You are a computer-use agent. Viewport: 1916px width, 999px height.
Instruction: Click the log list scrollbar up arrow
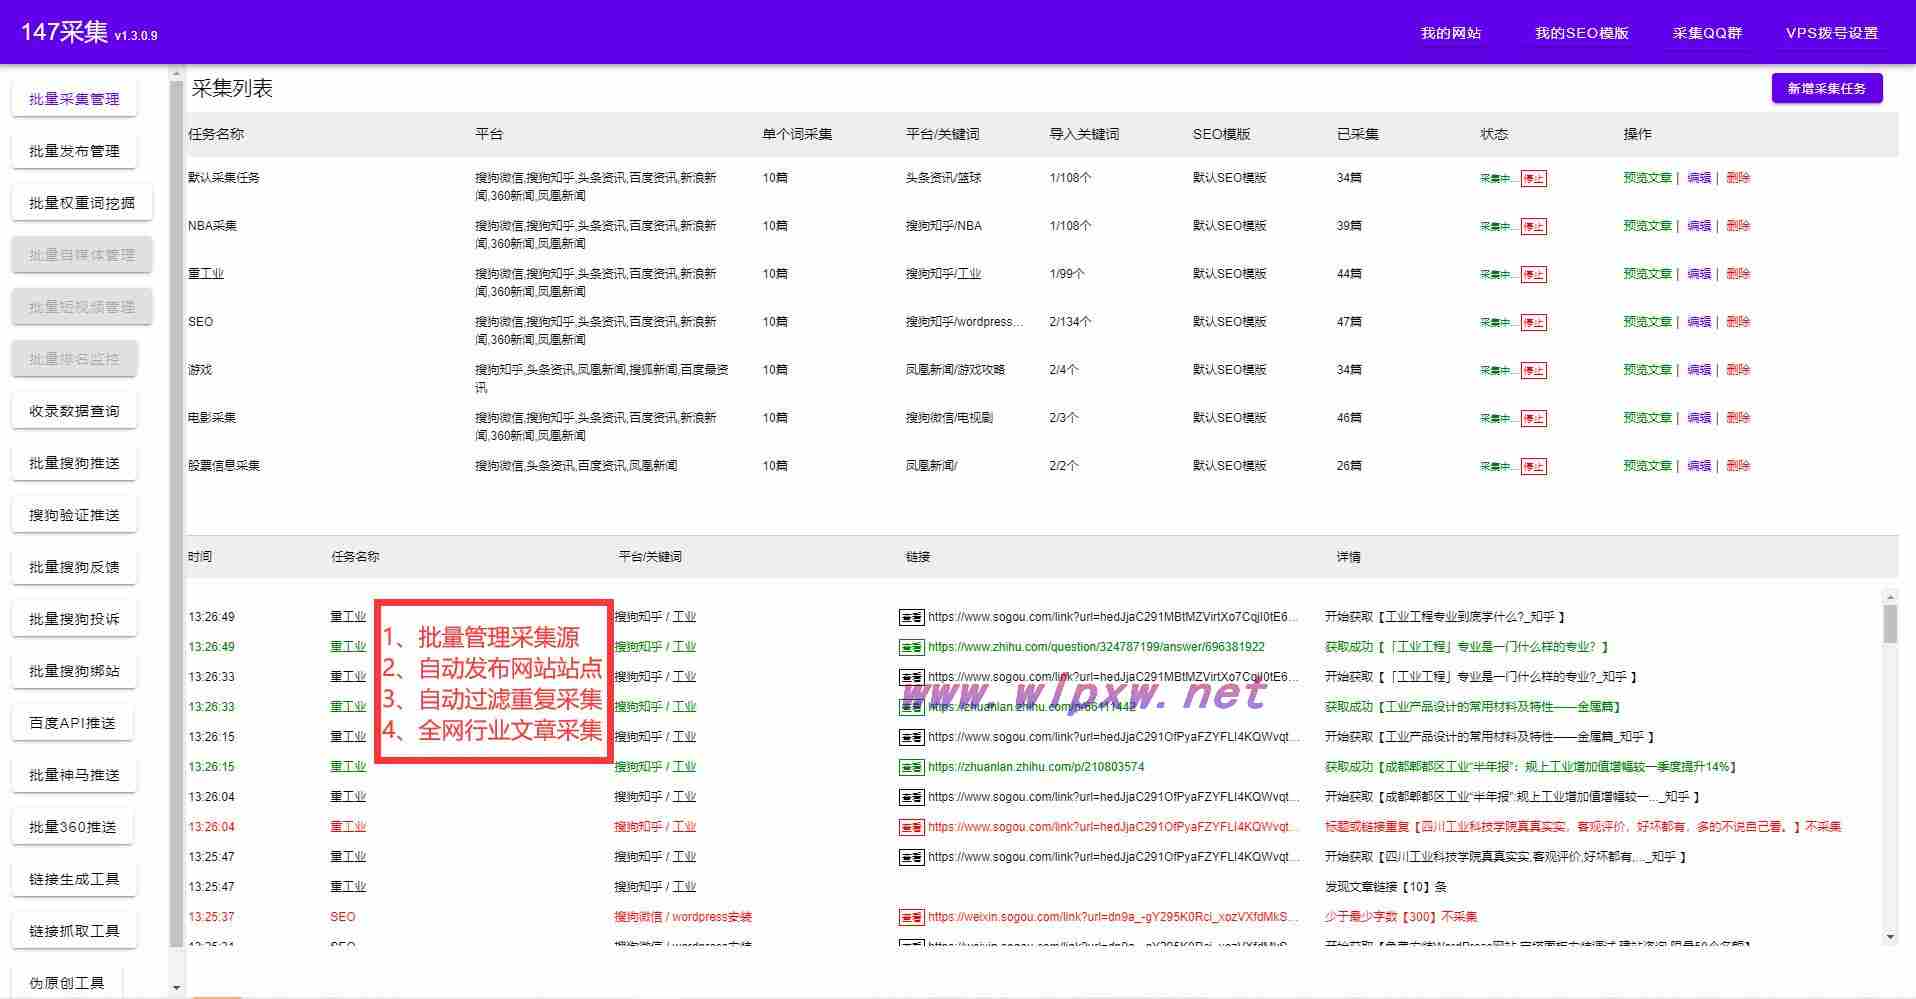pos(1889,597)
